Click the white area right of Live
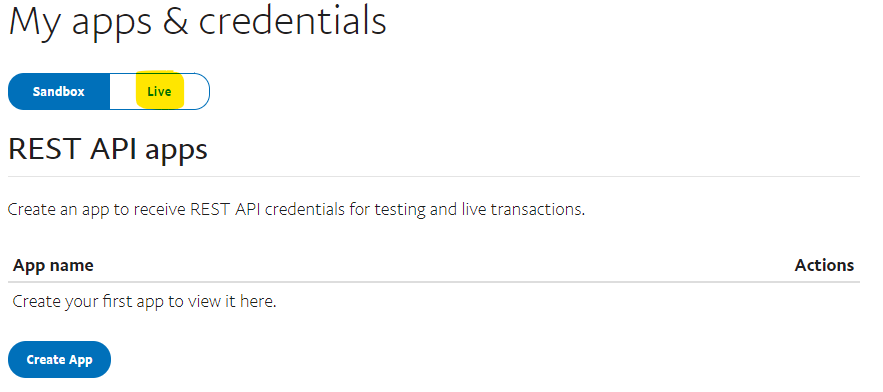The image size is (883, 392). [x=197, y=91]
